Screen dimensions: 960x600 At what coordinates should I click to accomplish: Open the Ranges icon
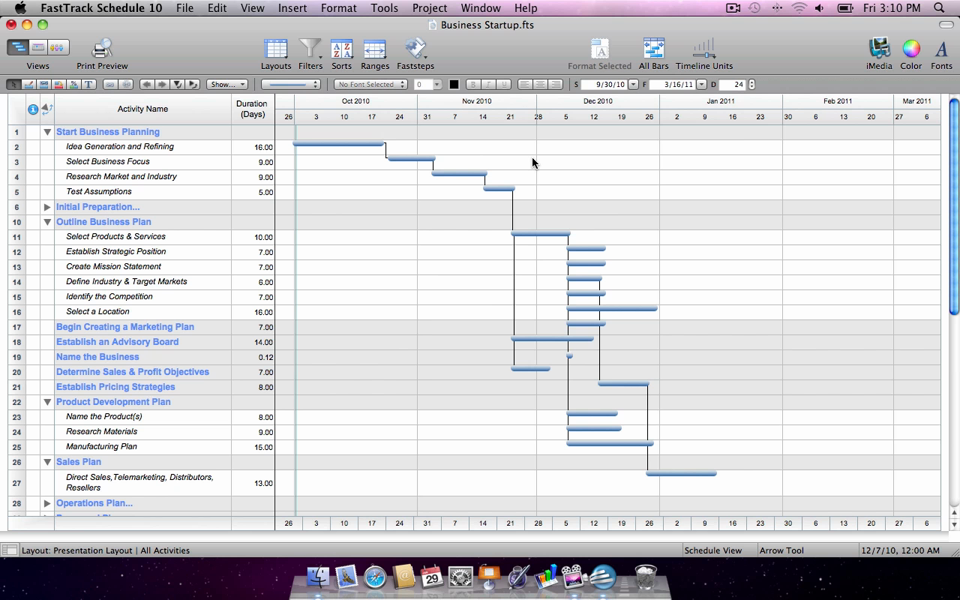(375, 49)
